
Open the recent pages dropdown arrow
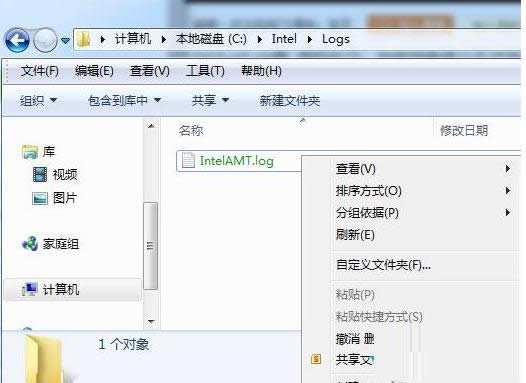65,41
